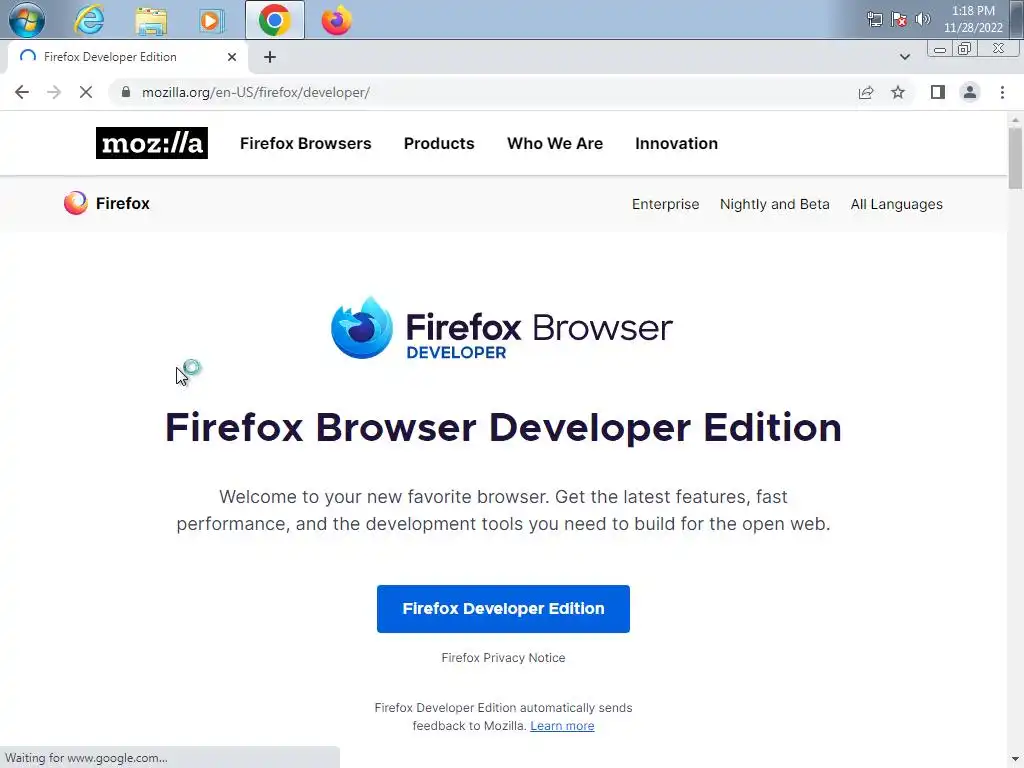
Task: Click the Mozilla logo
Action: coord(152,143)
